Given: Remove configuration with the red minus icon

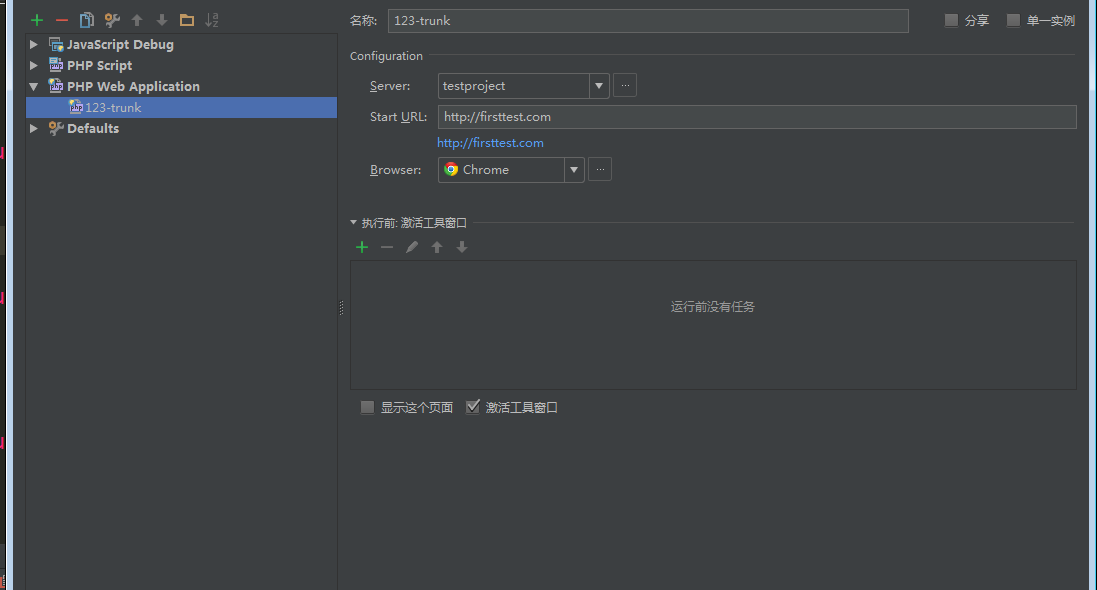Looking at the screenshot, I should point(62,20).
